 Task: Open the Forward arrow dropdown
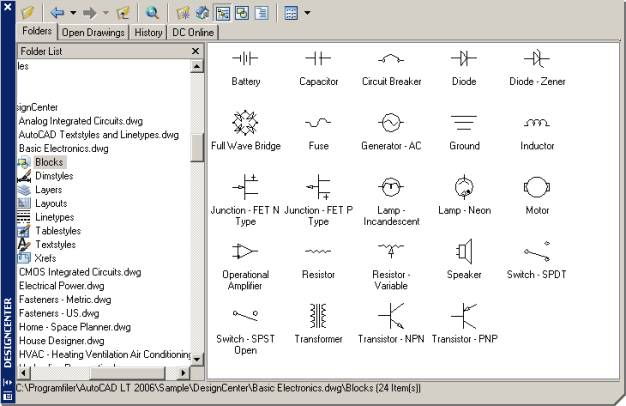[x=105, y=13]
